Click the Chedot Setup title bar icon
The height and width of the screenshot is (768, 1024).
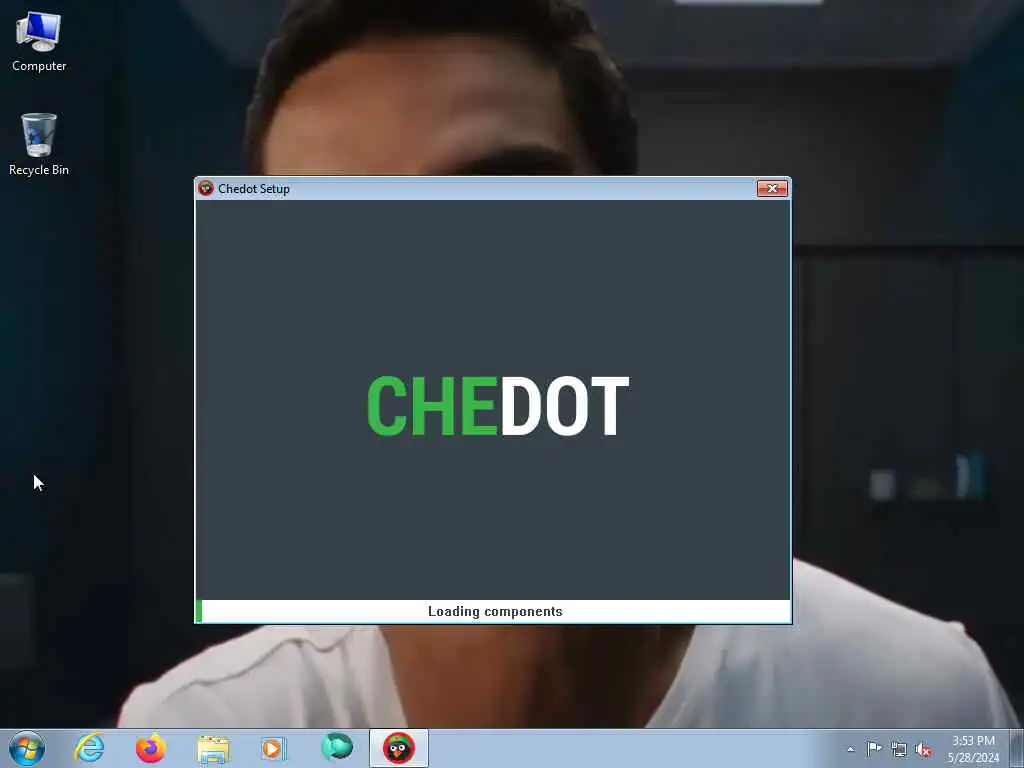pyautogui.click(x=206, y=189)
